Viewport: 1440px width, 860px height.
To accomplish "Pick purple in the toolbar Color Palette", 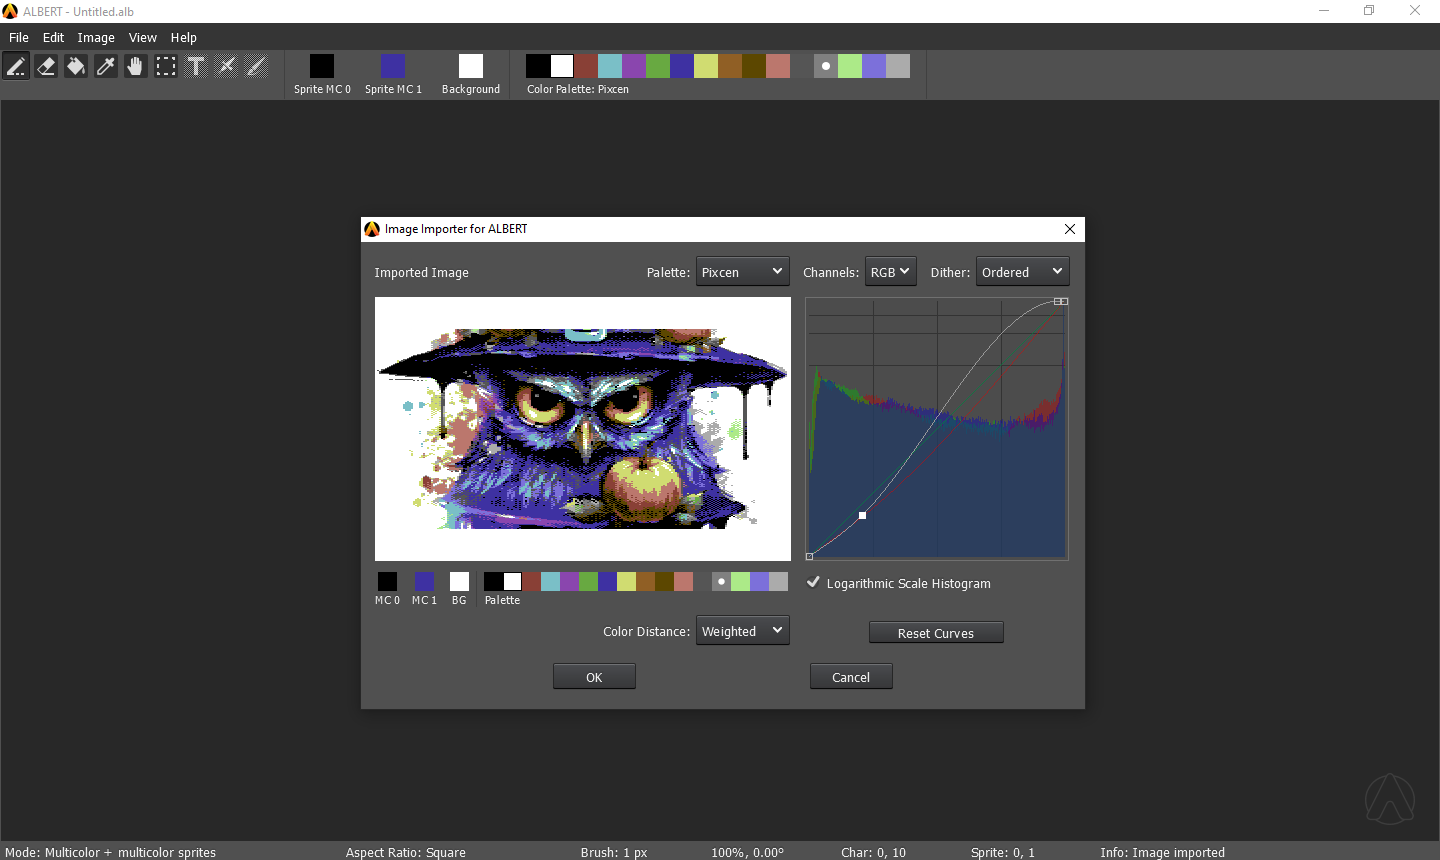I will [x=634, y=66].
